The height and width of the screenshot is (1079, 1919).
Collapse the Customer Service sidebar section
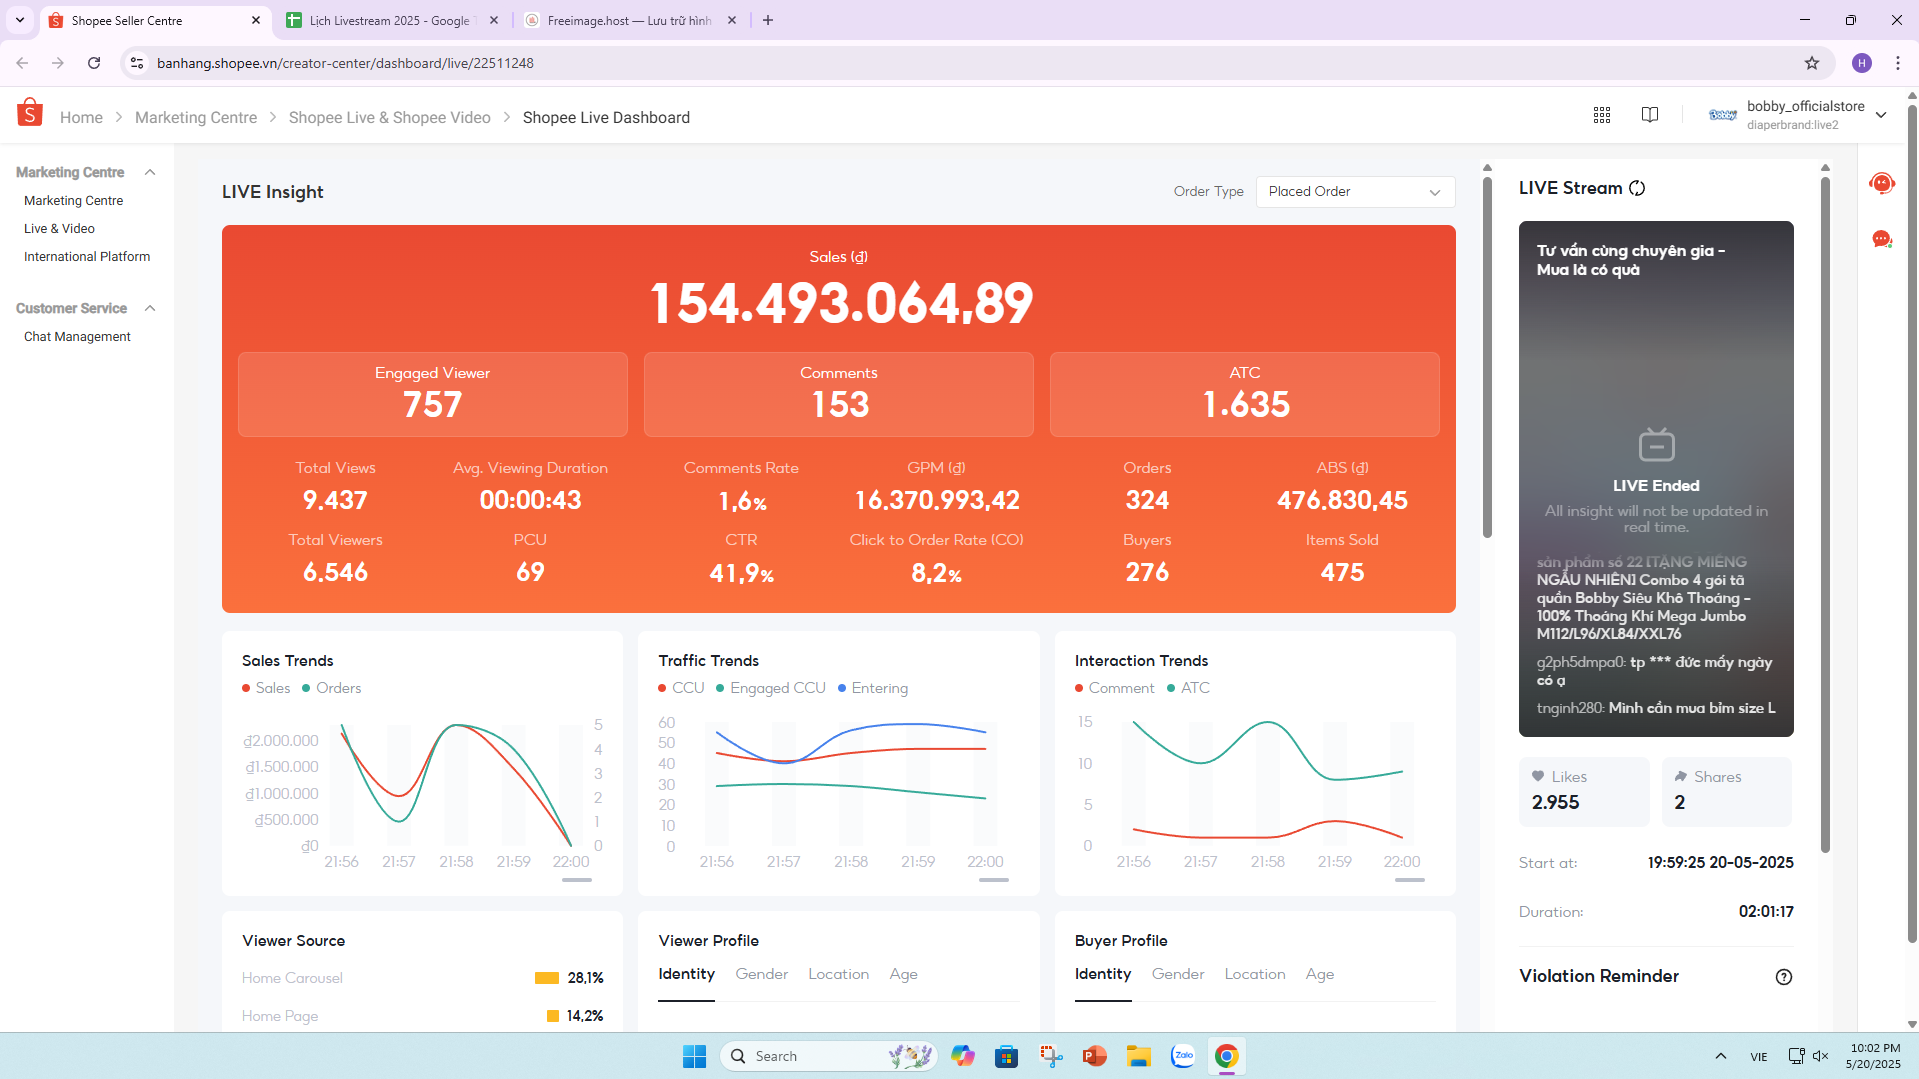coord(150,308)
